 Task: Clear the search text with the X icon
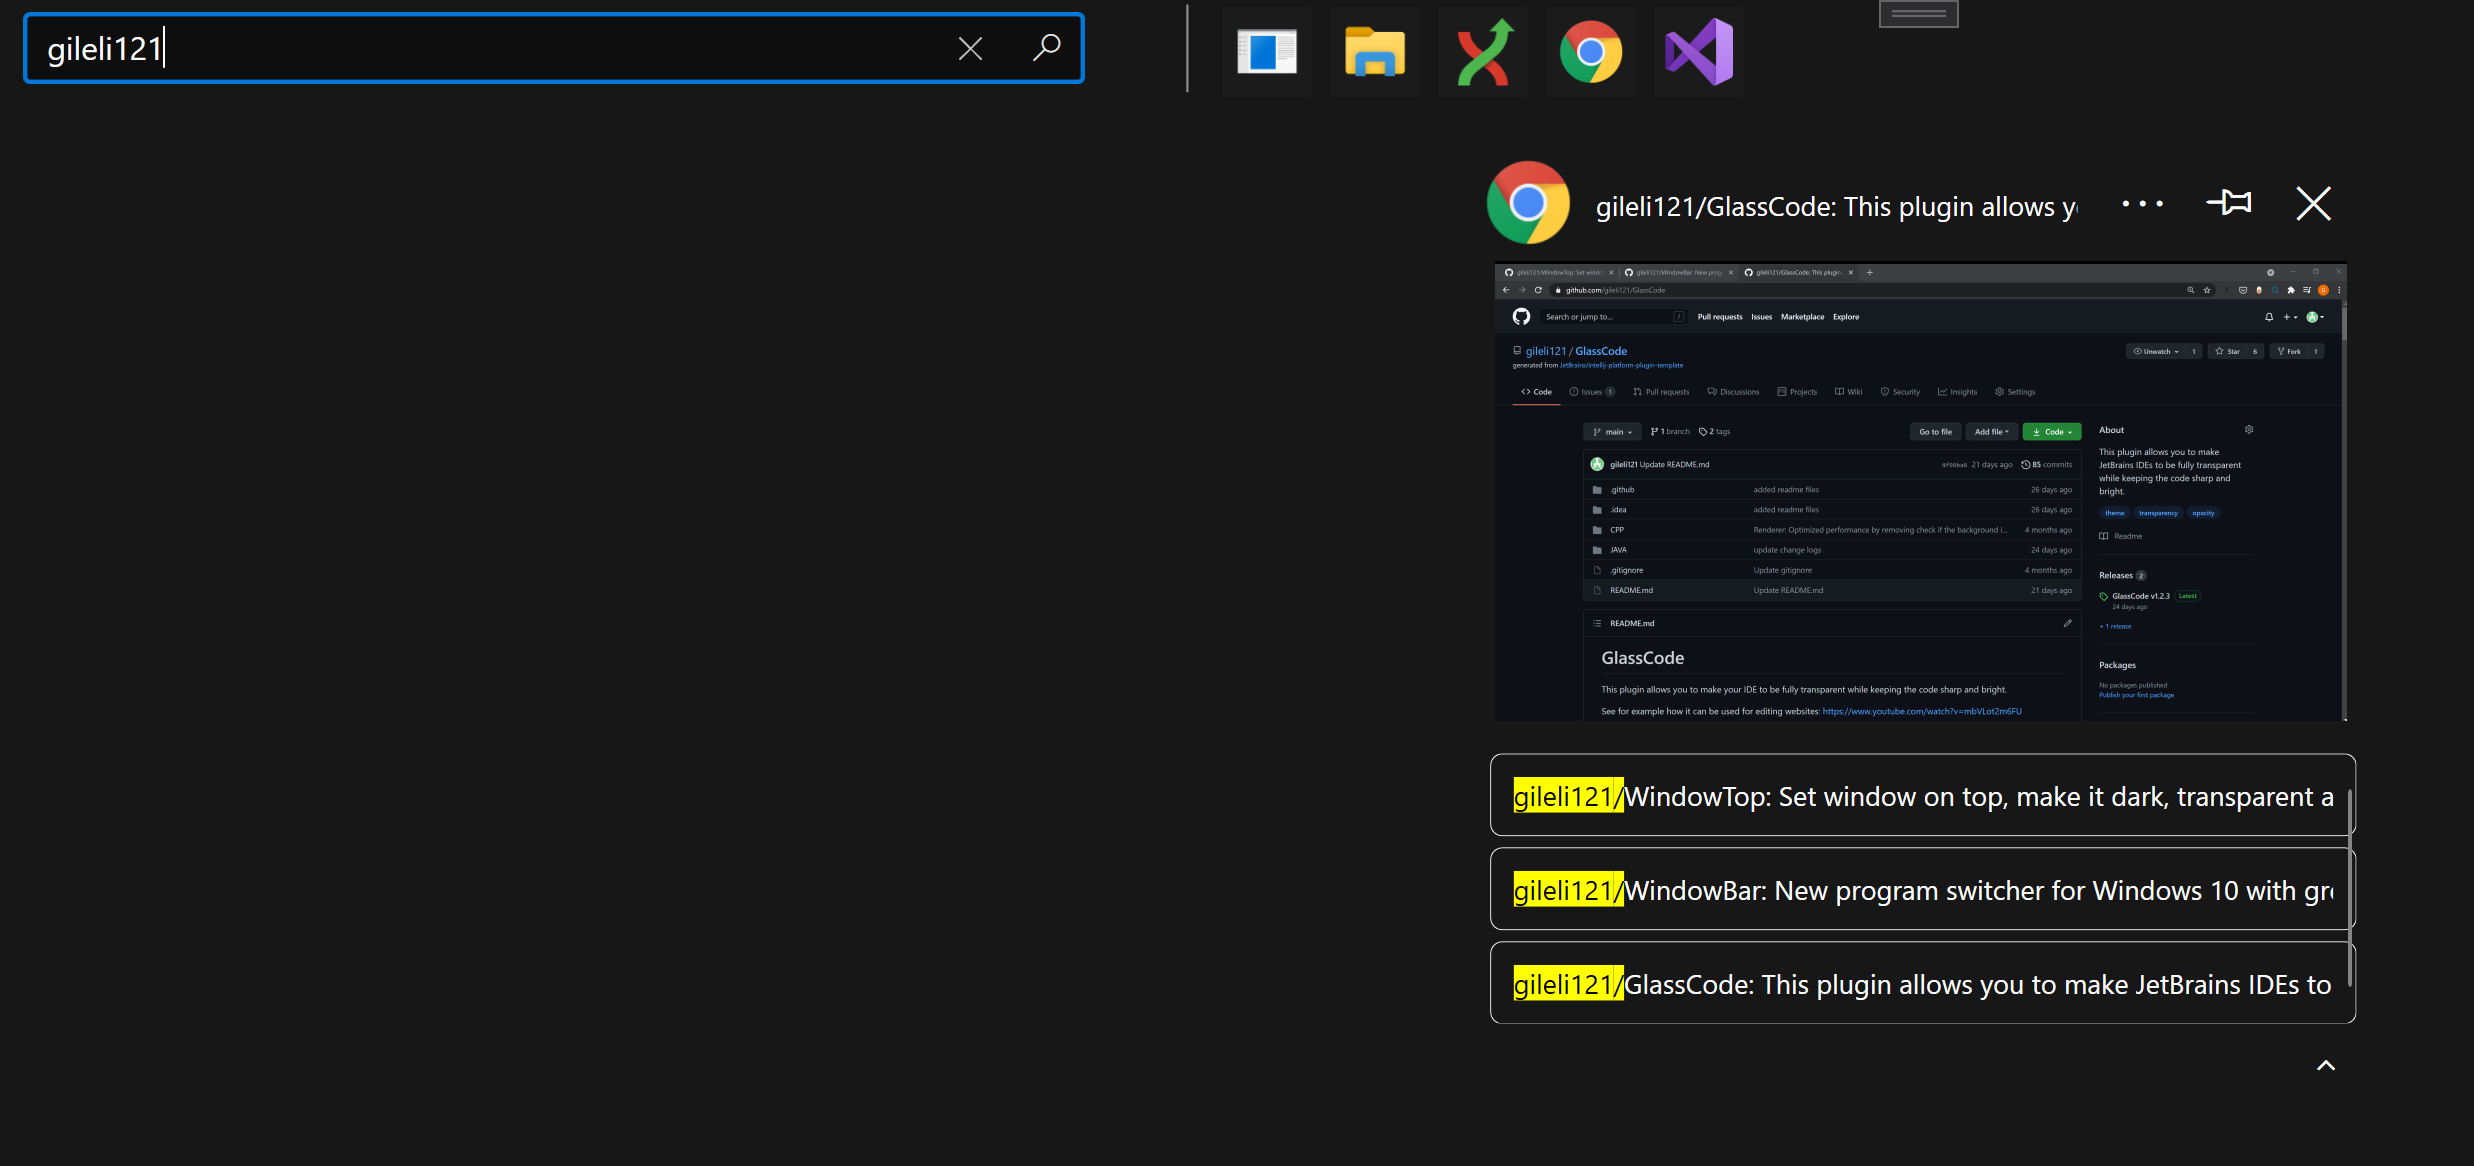click(970, 48)
